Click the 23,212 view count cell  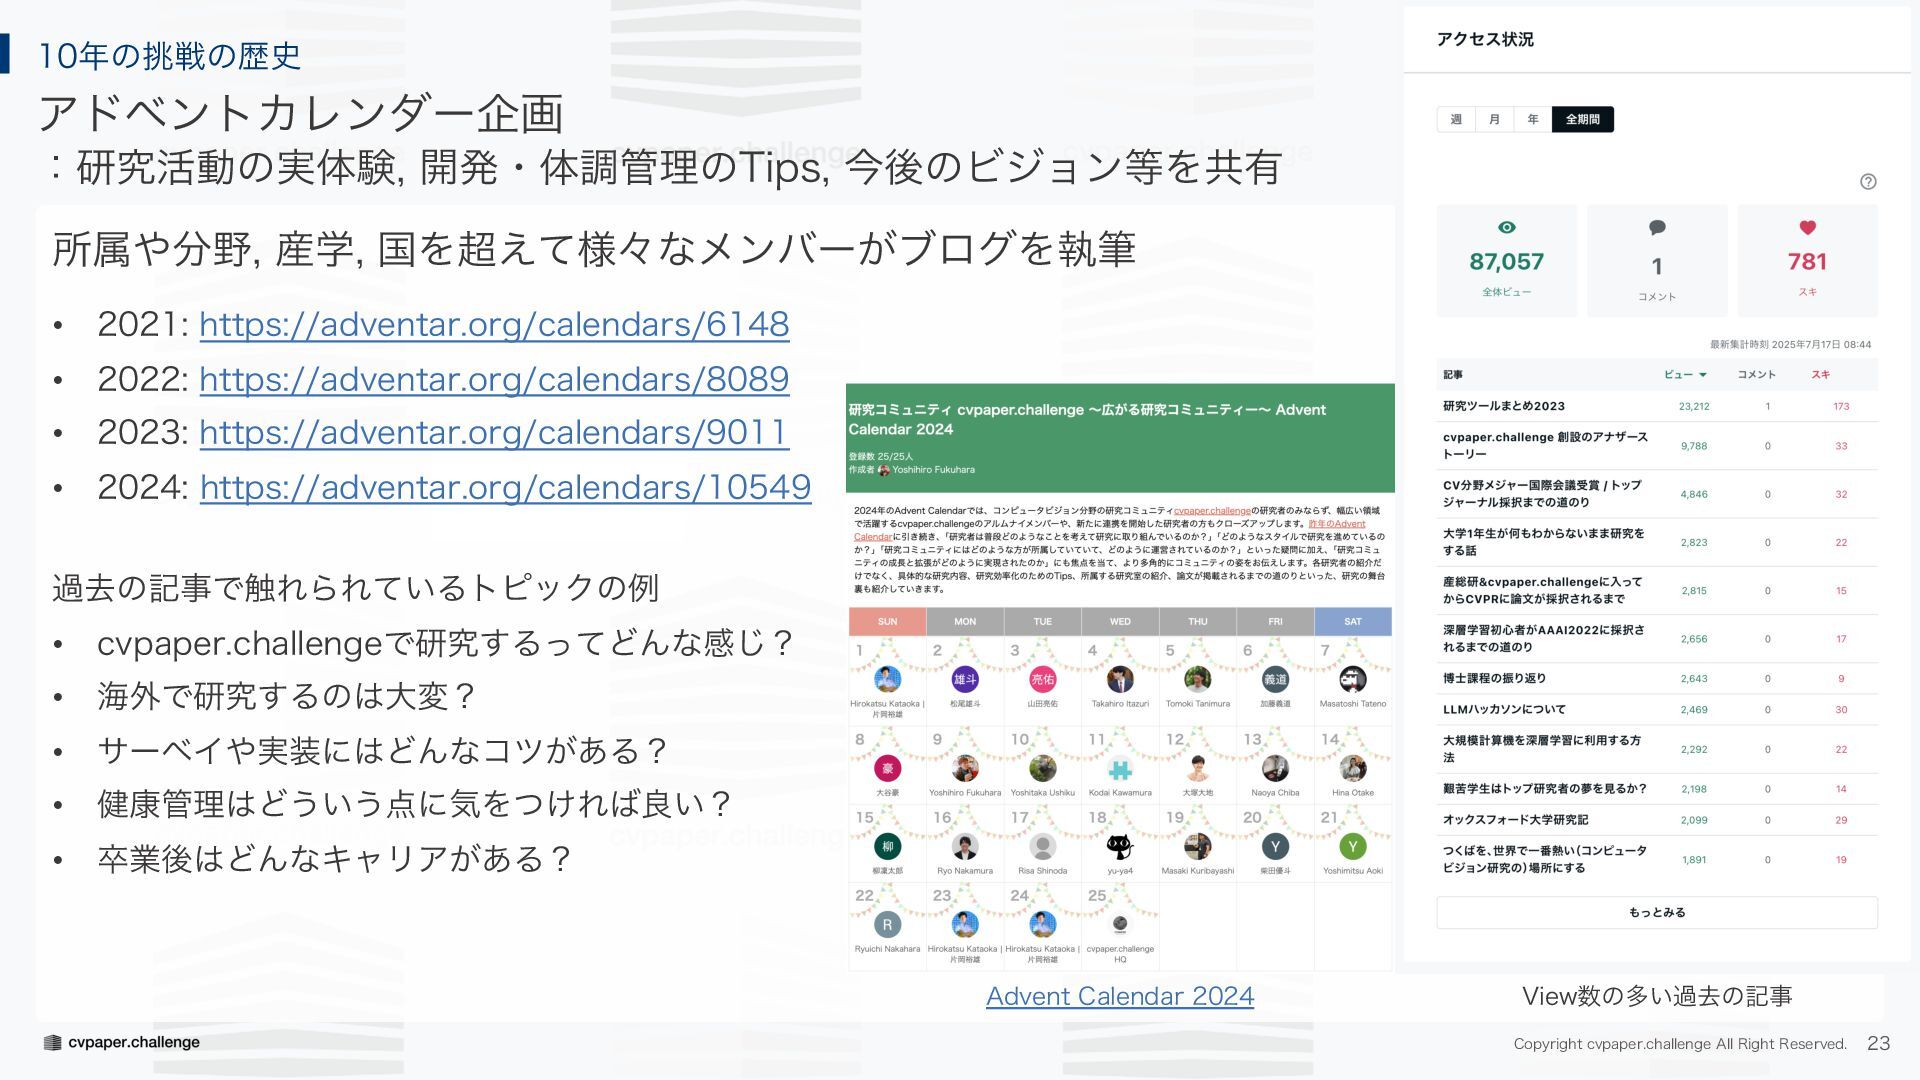coord(1694,406)
